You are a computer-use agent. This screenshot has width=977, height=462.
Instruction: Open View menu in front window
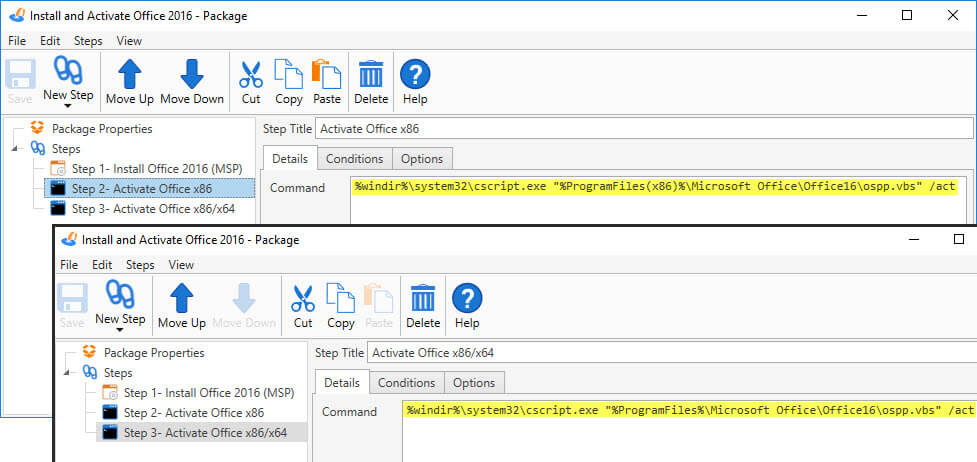click(181, 265)
